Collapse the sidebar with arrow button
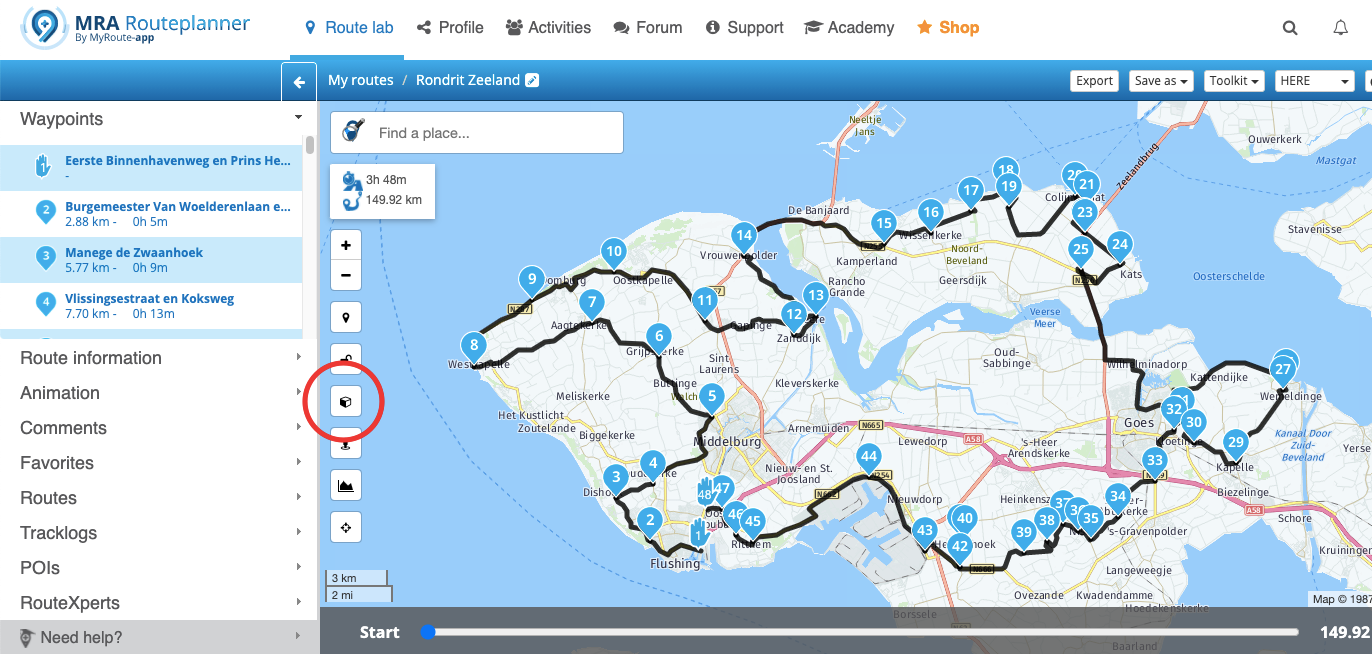Viewport: 1372px width, 654px height. 298,83
